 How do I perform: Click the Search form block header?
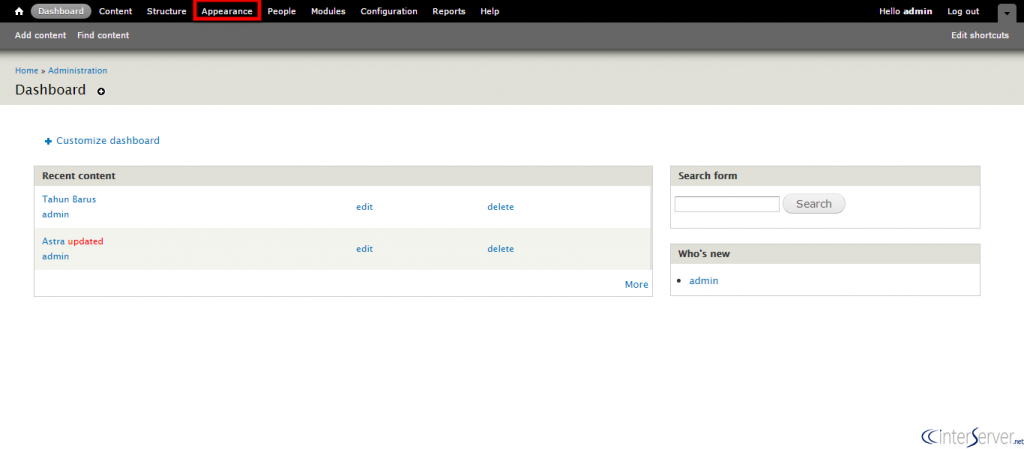pyautogui.click(x=825, y=176)
